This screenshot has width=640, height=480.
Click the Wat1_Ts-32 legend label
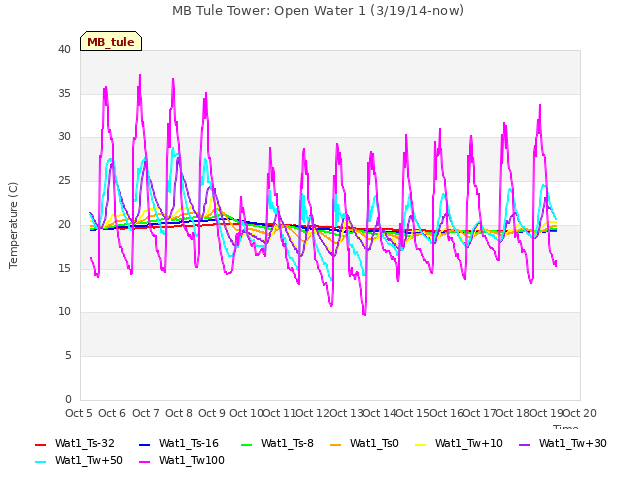tap(85, 444)
